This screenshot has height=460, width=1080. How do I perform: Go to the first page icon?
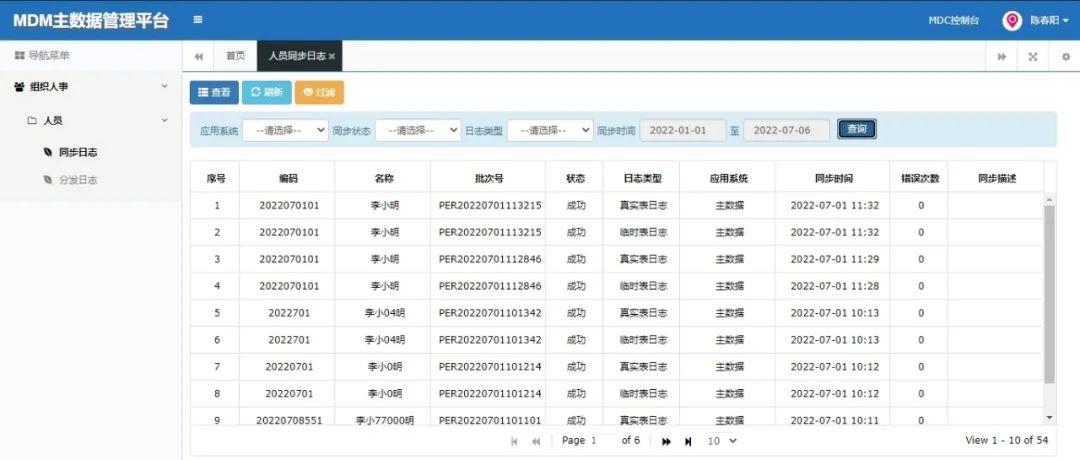514,441
